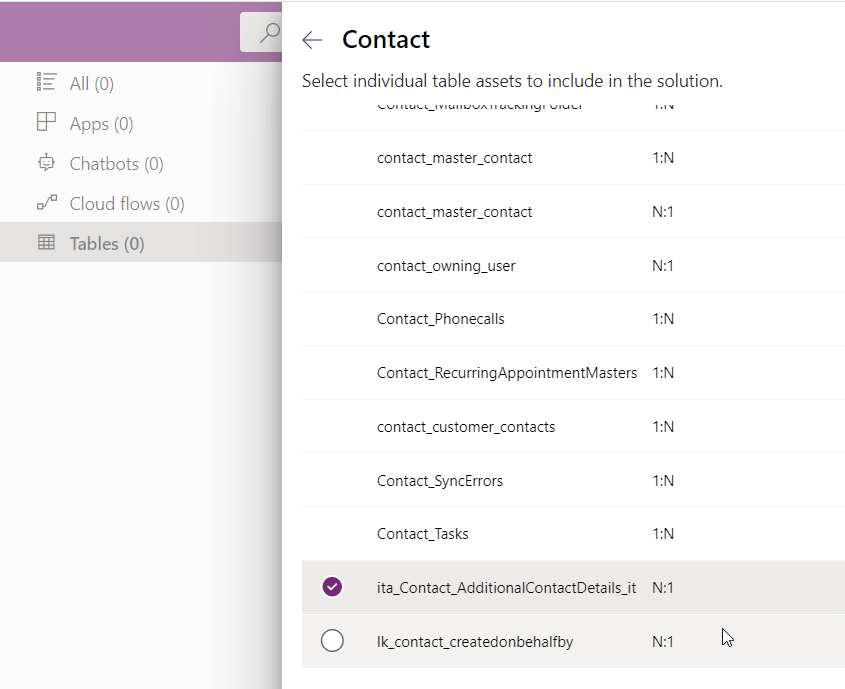Click the Apps grid icon

click(x=46, y=123)
